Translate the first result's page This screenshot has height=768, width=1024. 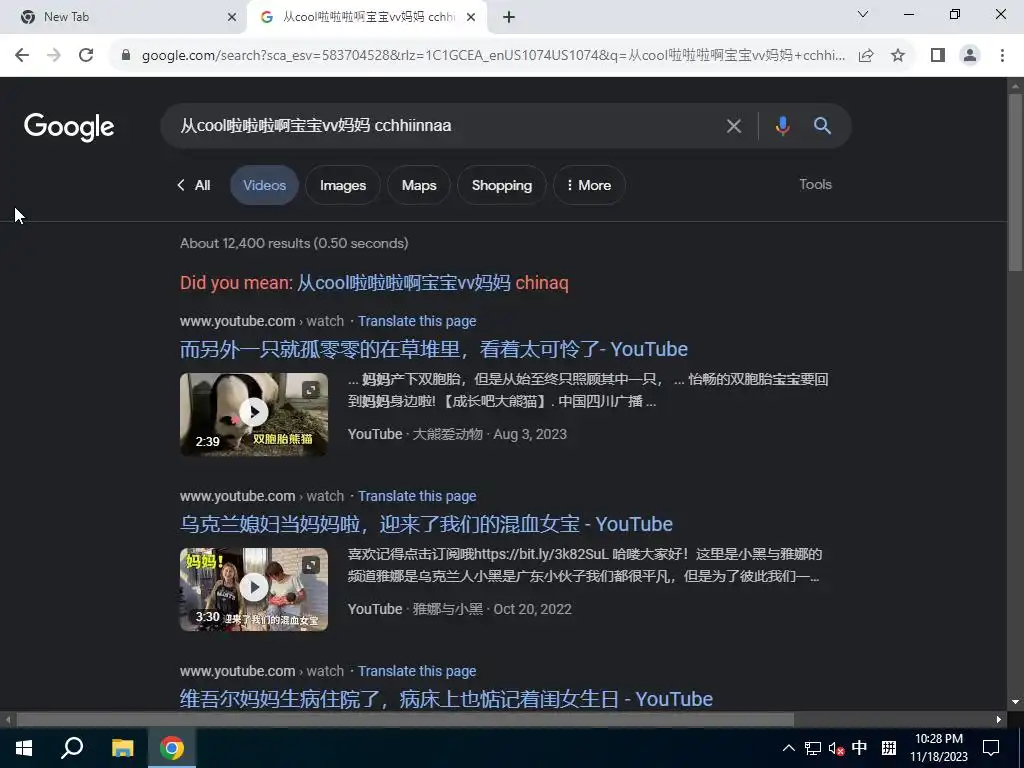click(x=417, y=321)
